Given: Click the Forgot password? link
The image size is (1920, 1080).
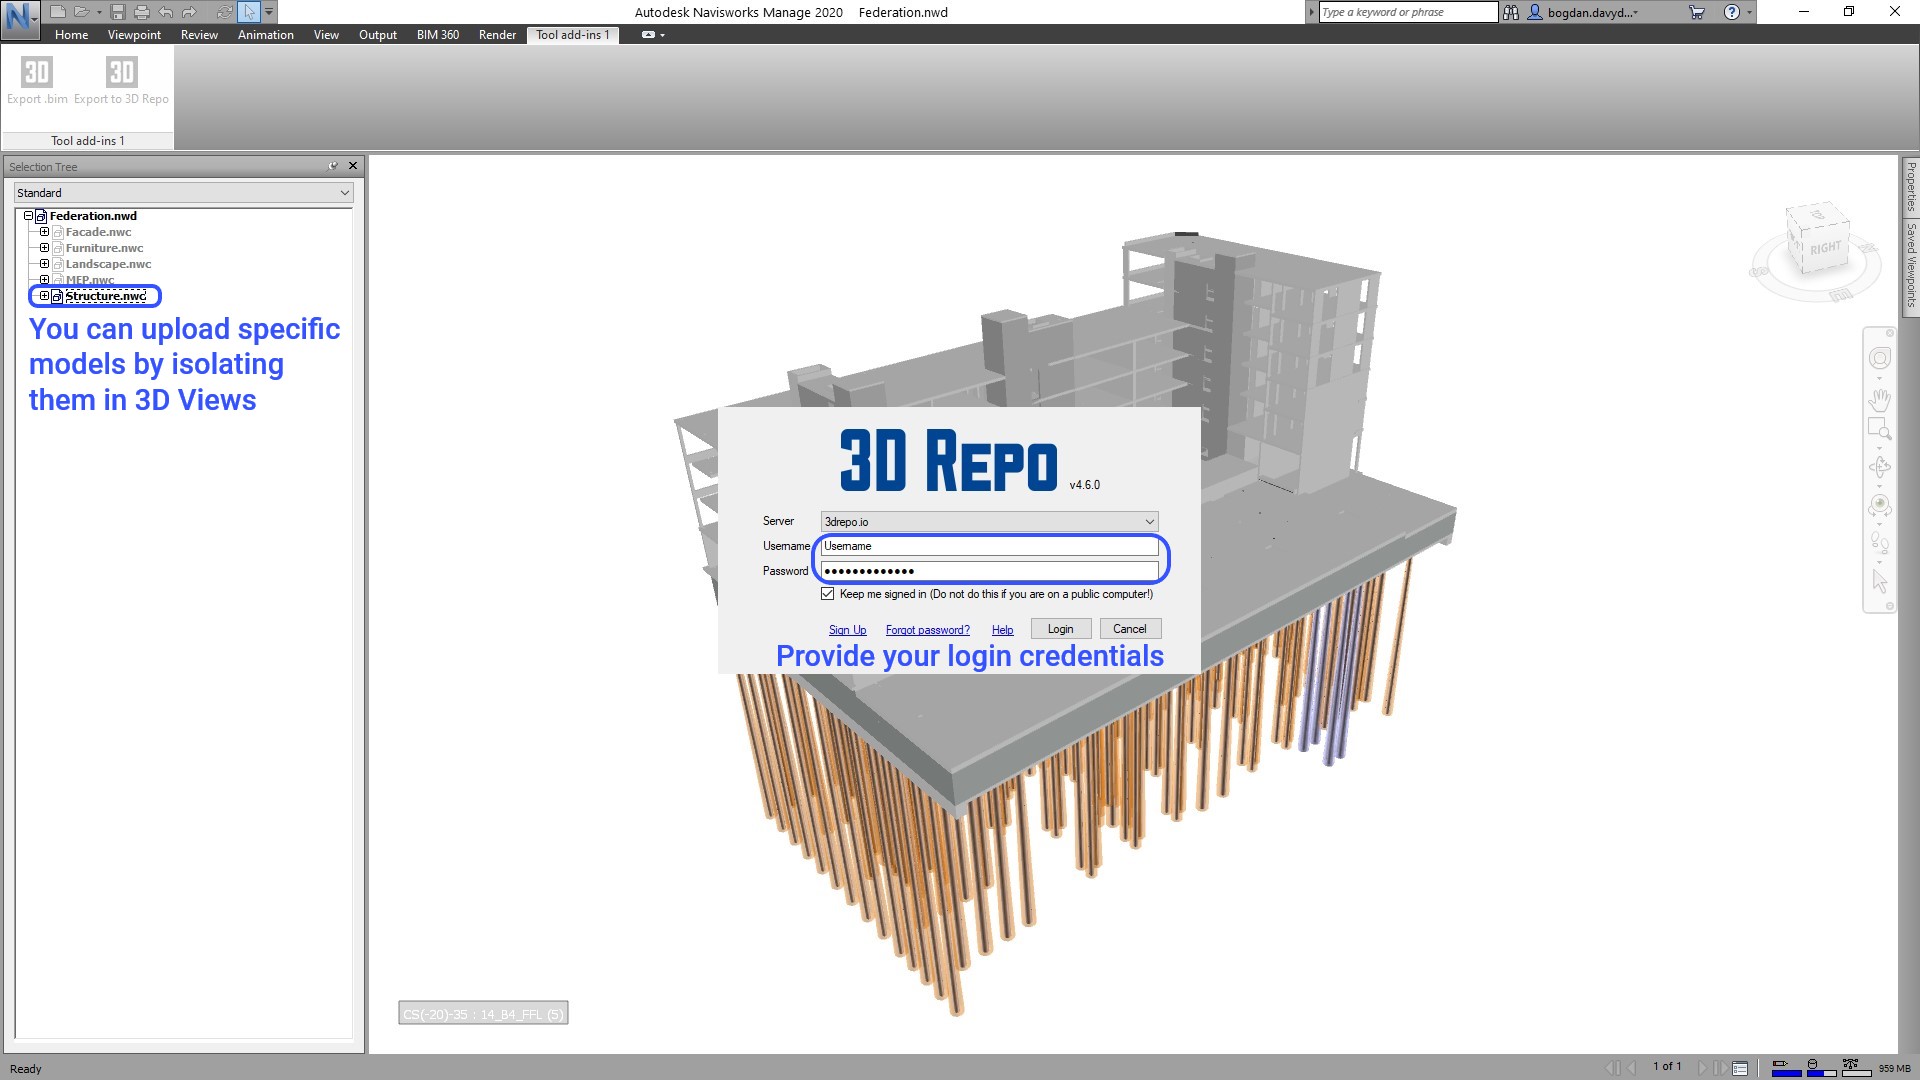Looking at the screenshot, I should [927, 630].
